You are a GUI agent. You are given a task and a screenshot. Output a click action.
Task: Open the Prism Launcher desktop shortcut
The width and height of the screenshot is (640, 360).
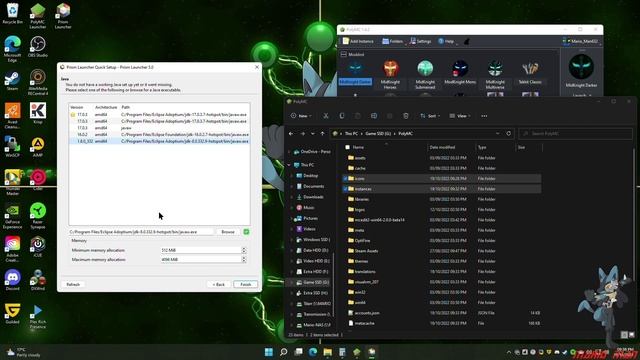click(63, 16)
